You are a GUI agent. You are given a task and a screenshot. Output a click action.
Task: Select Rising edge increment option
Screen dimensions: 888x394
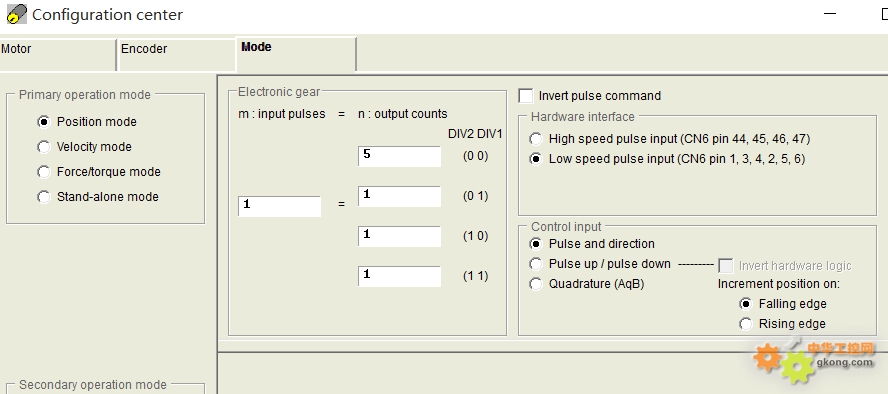pyautogui.click(x=746, y=324)
